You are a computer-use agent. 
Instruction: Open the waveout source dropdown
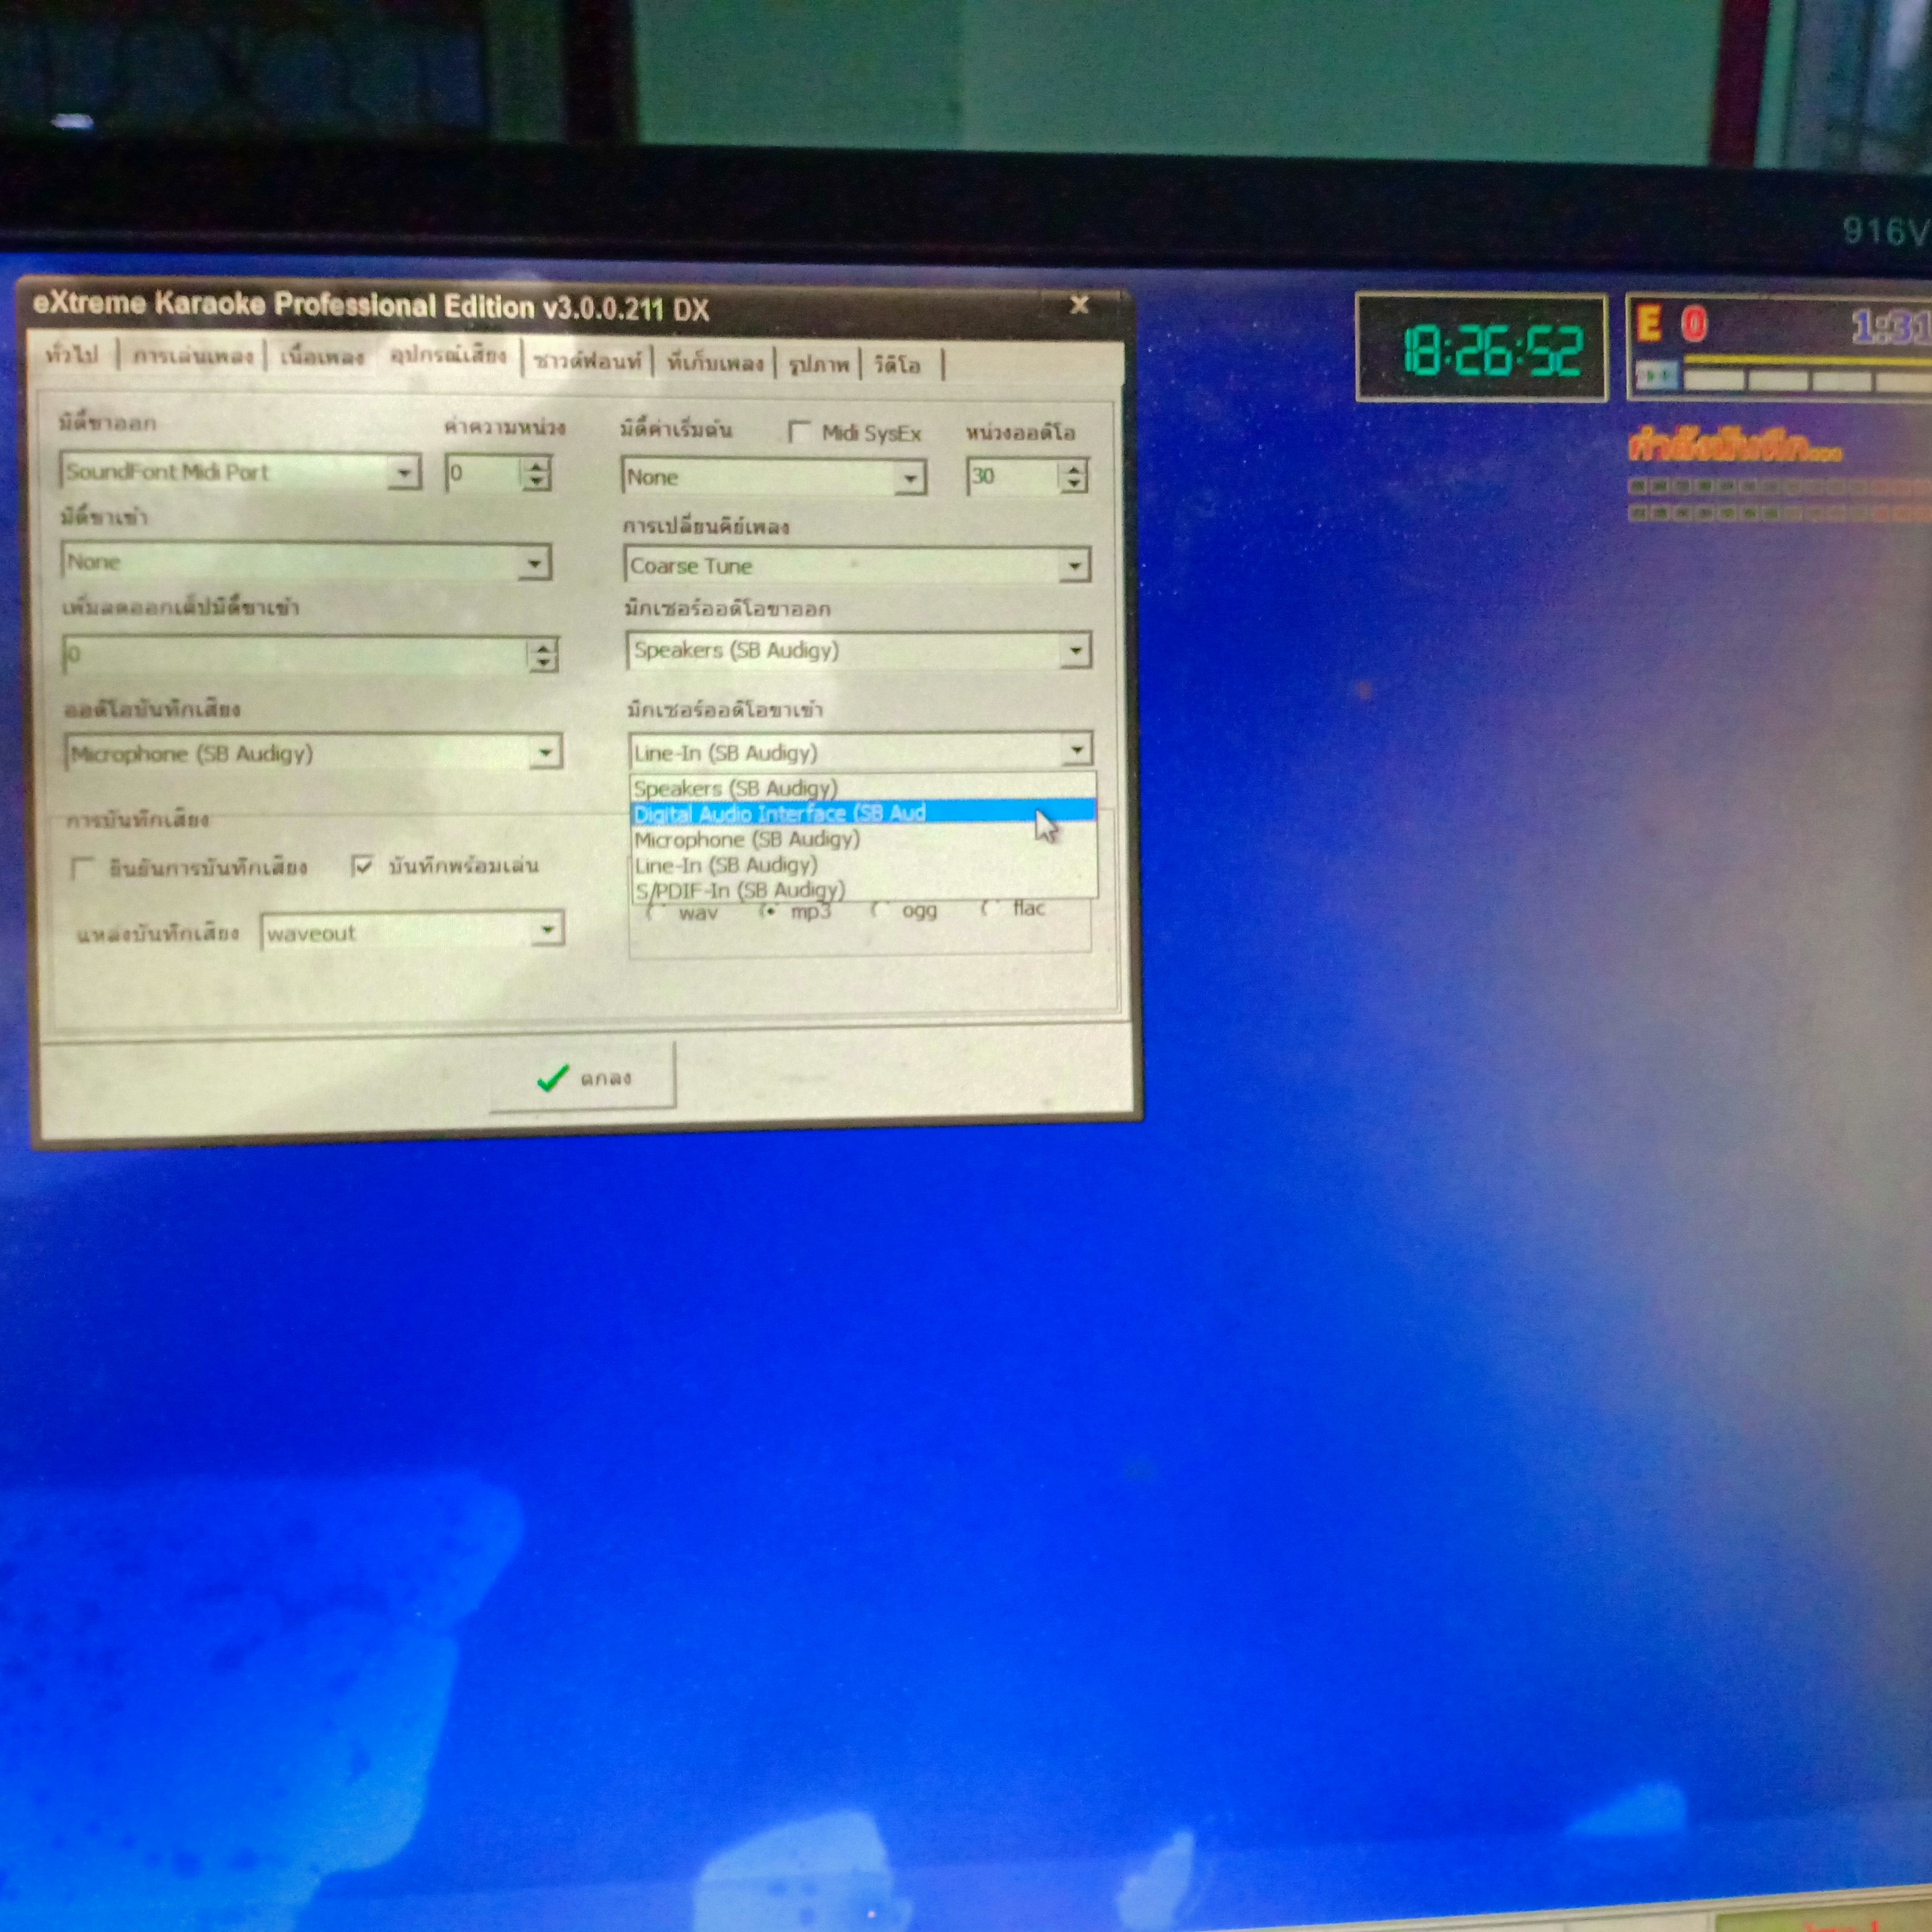pos(547,930)
